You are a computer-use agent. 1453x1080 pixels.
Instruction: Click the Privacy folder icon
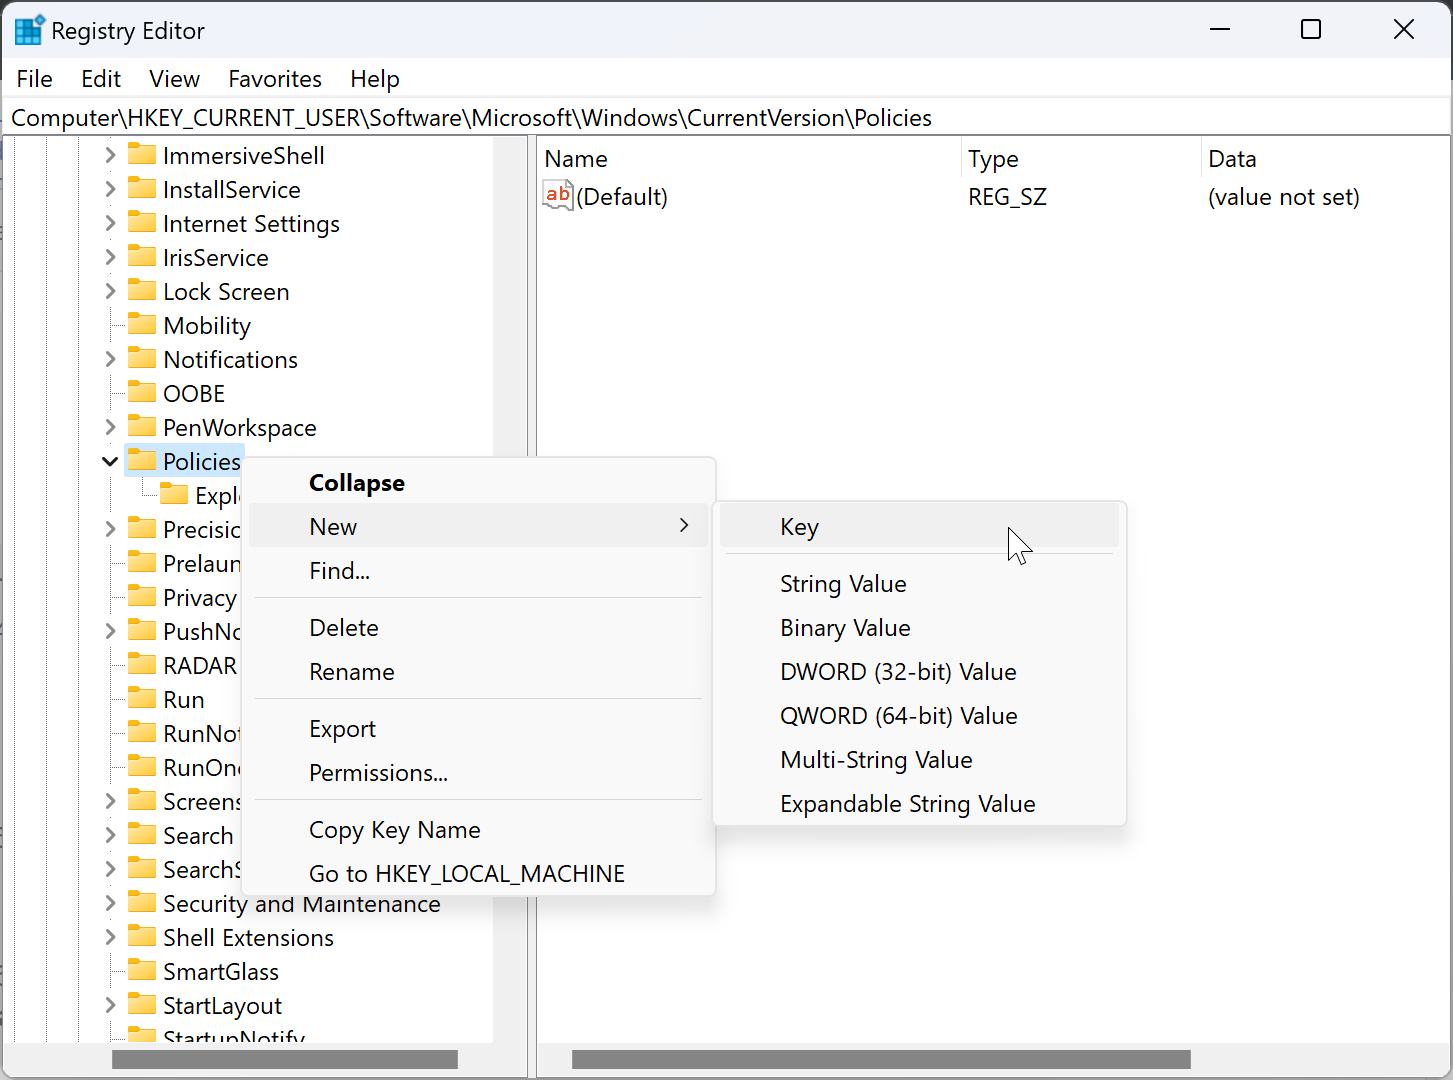coord(142,597)
